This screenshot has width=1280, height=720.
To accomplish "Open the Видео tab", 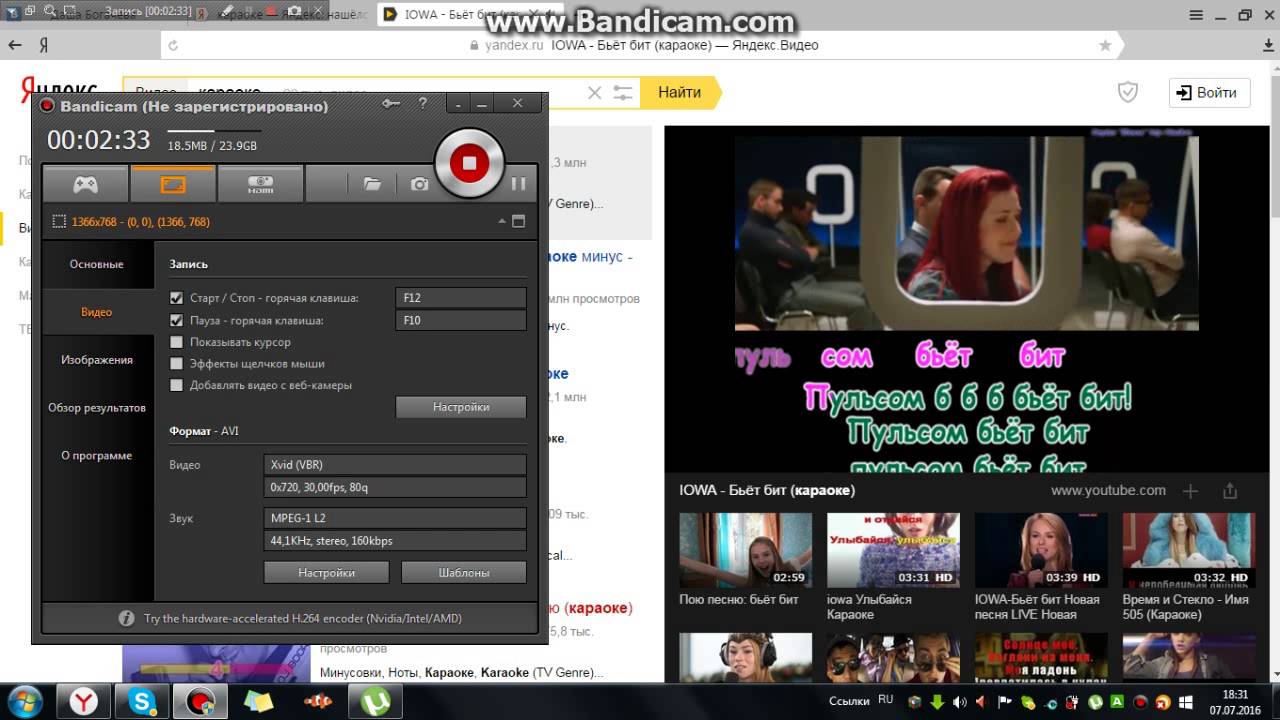I will click(x=97, y=312).
